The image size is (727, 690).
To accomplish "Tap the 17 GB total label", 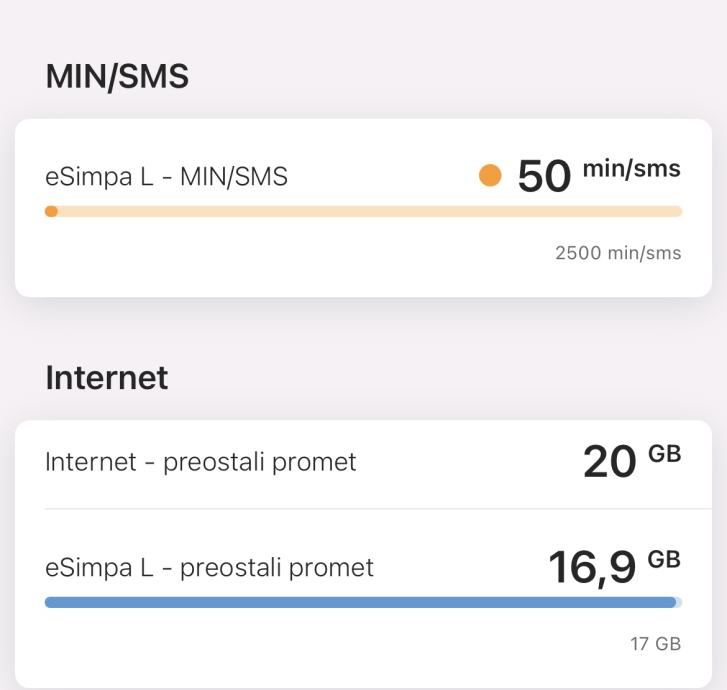I will click(x=655, y=644).
